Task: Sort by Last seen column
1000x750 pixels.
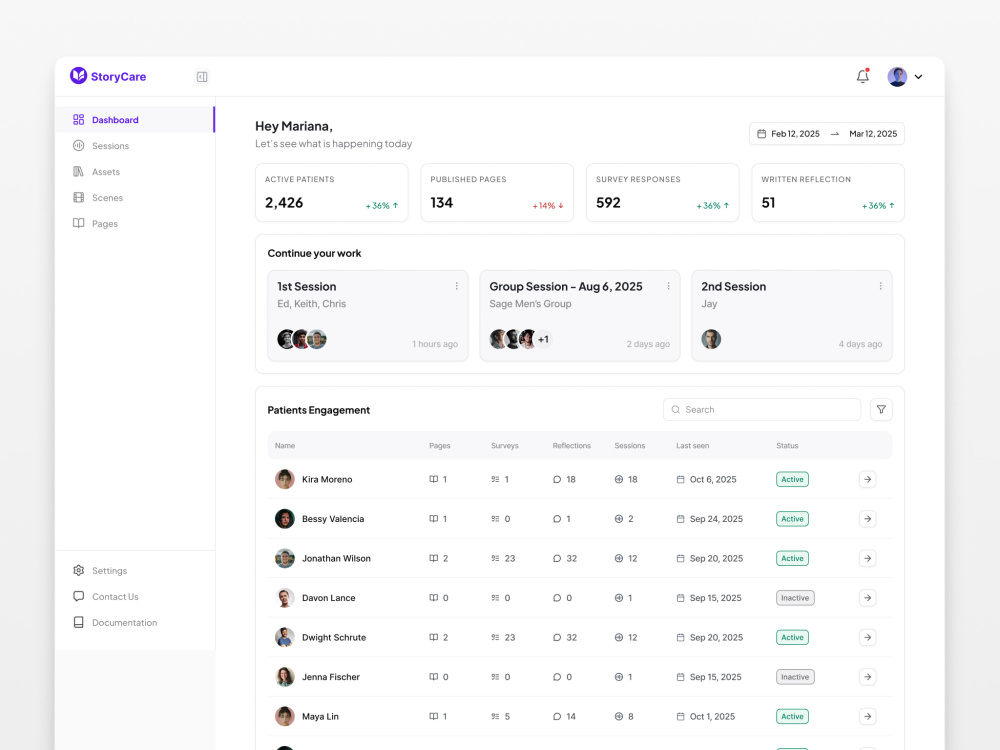Action: [x=693, y=446]
